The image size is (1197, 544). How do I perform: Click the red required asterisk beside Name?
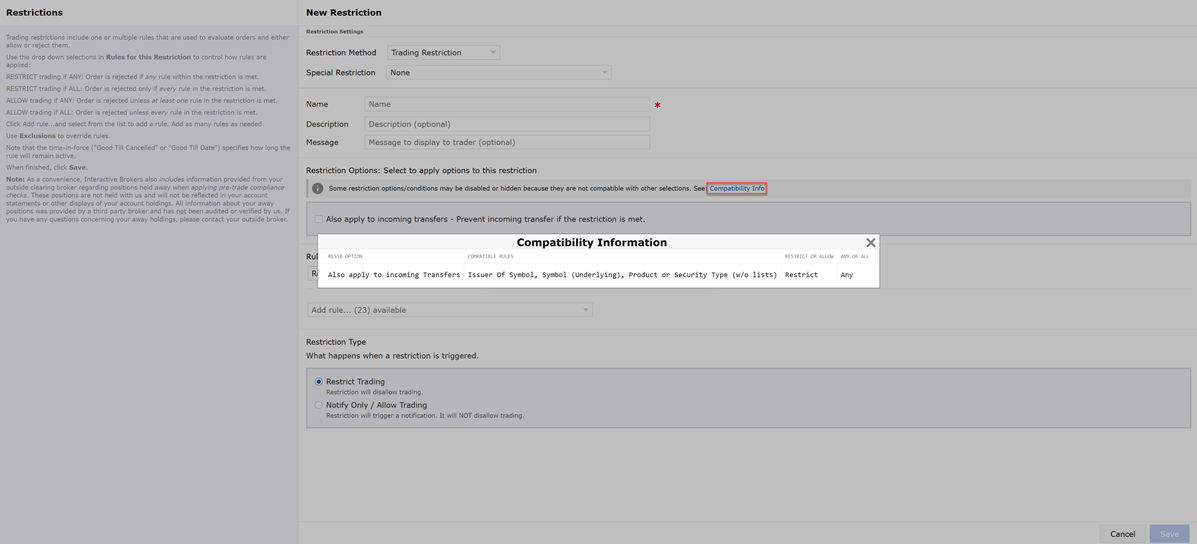657,105
